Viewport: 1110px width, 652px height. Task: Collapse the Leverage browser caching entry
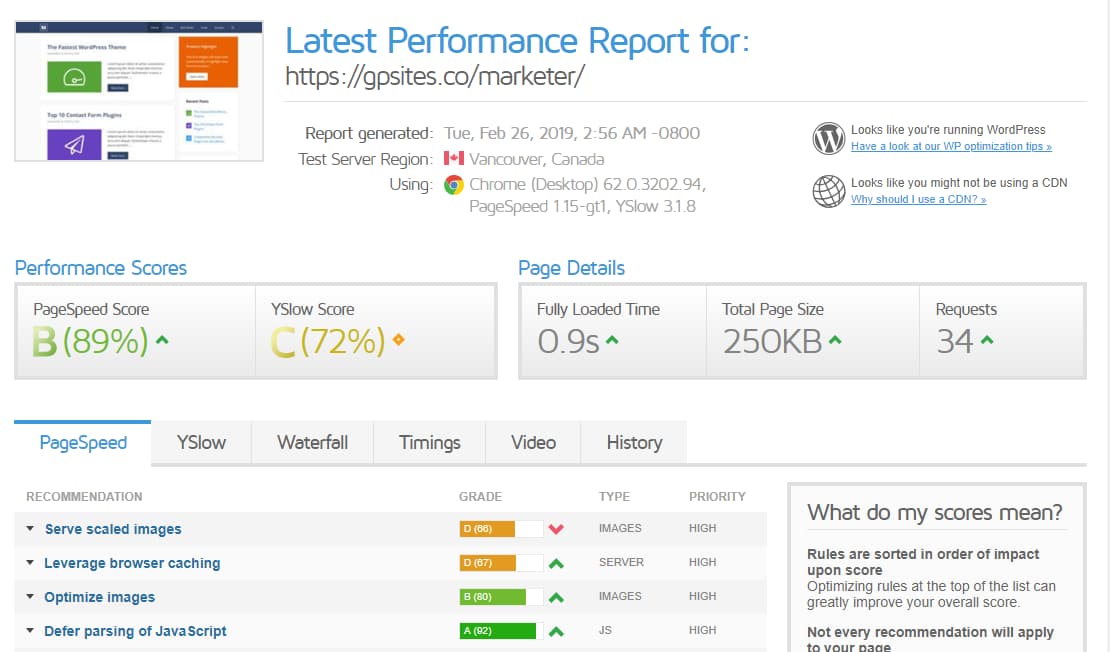point(131,563)
